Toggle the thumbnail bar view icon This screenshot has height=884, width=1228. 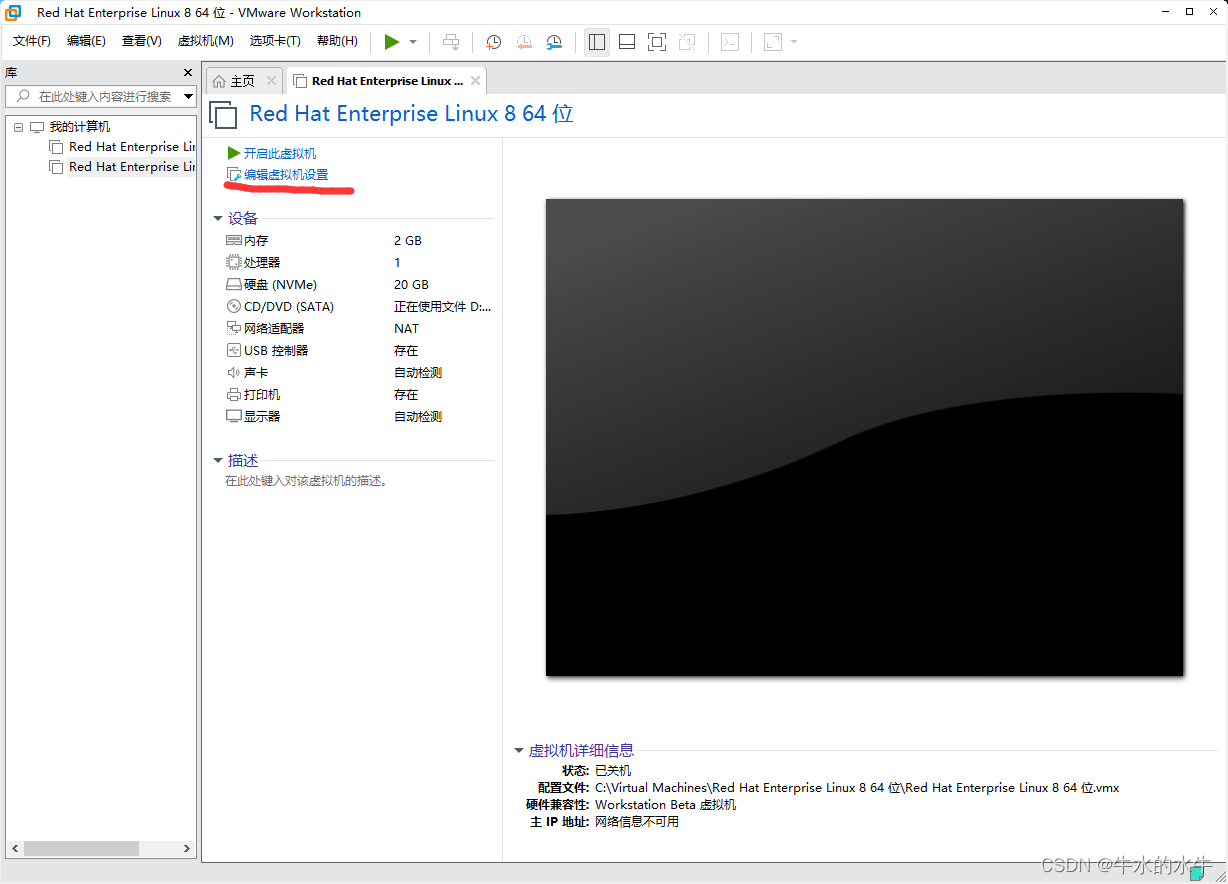(627, 42)
